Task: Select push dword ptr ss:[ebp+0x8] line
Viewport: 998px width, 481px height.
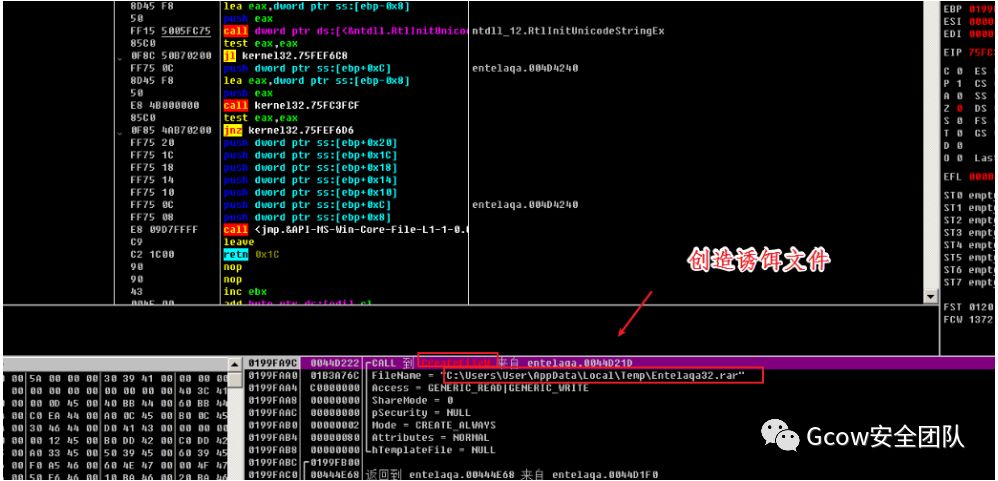Action: [x=307, y=217]
